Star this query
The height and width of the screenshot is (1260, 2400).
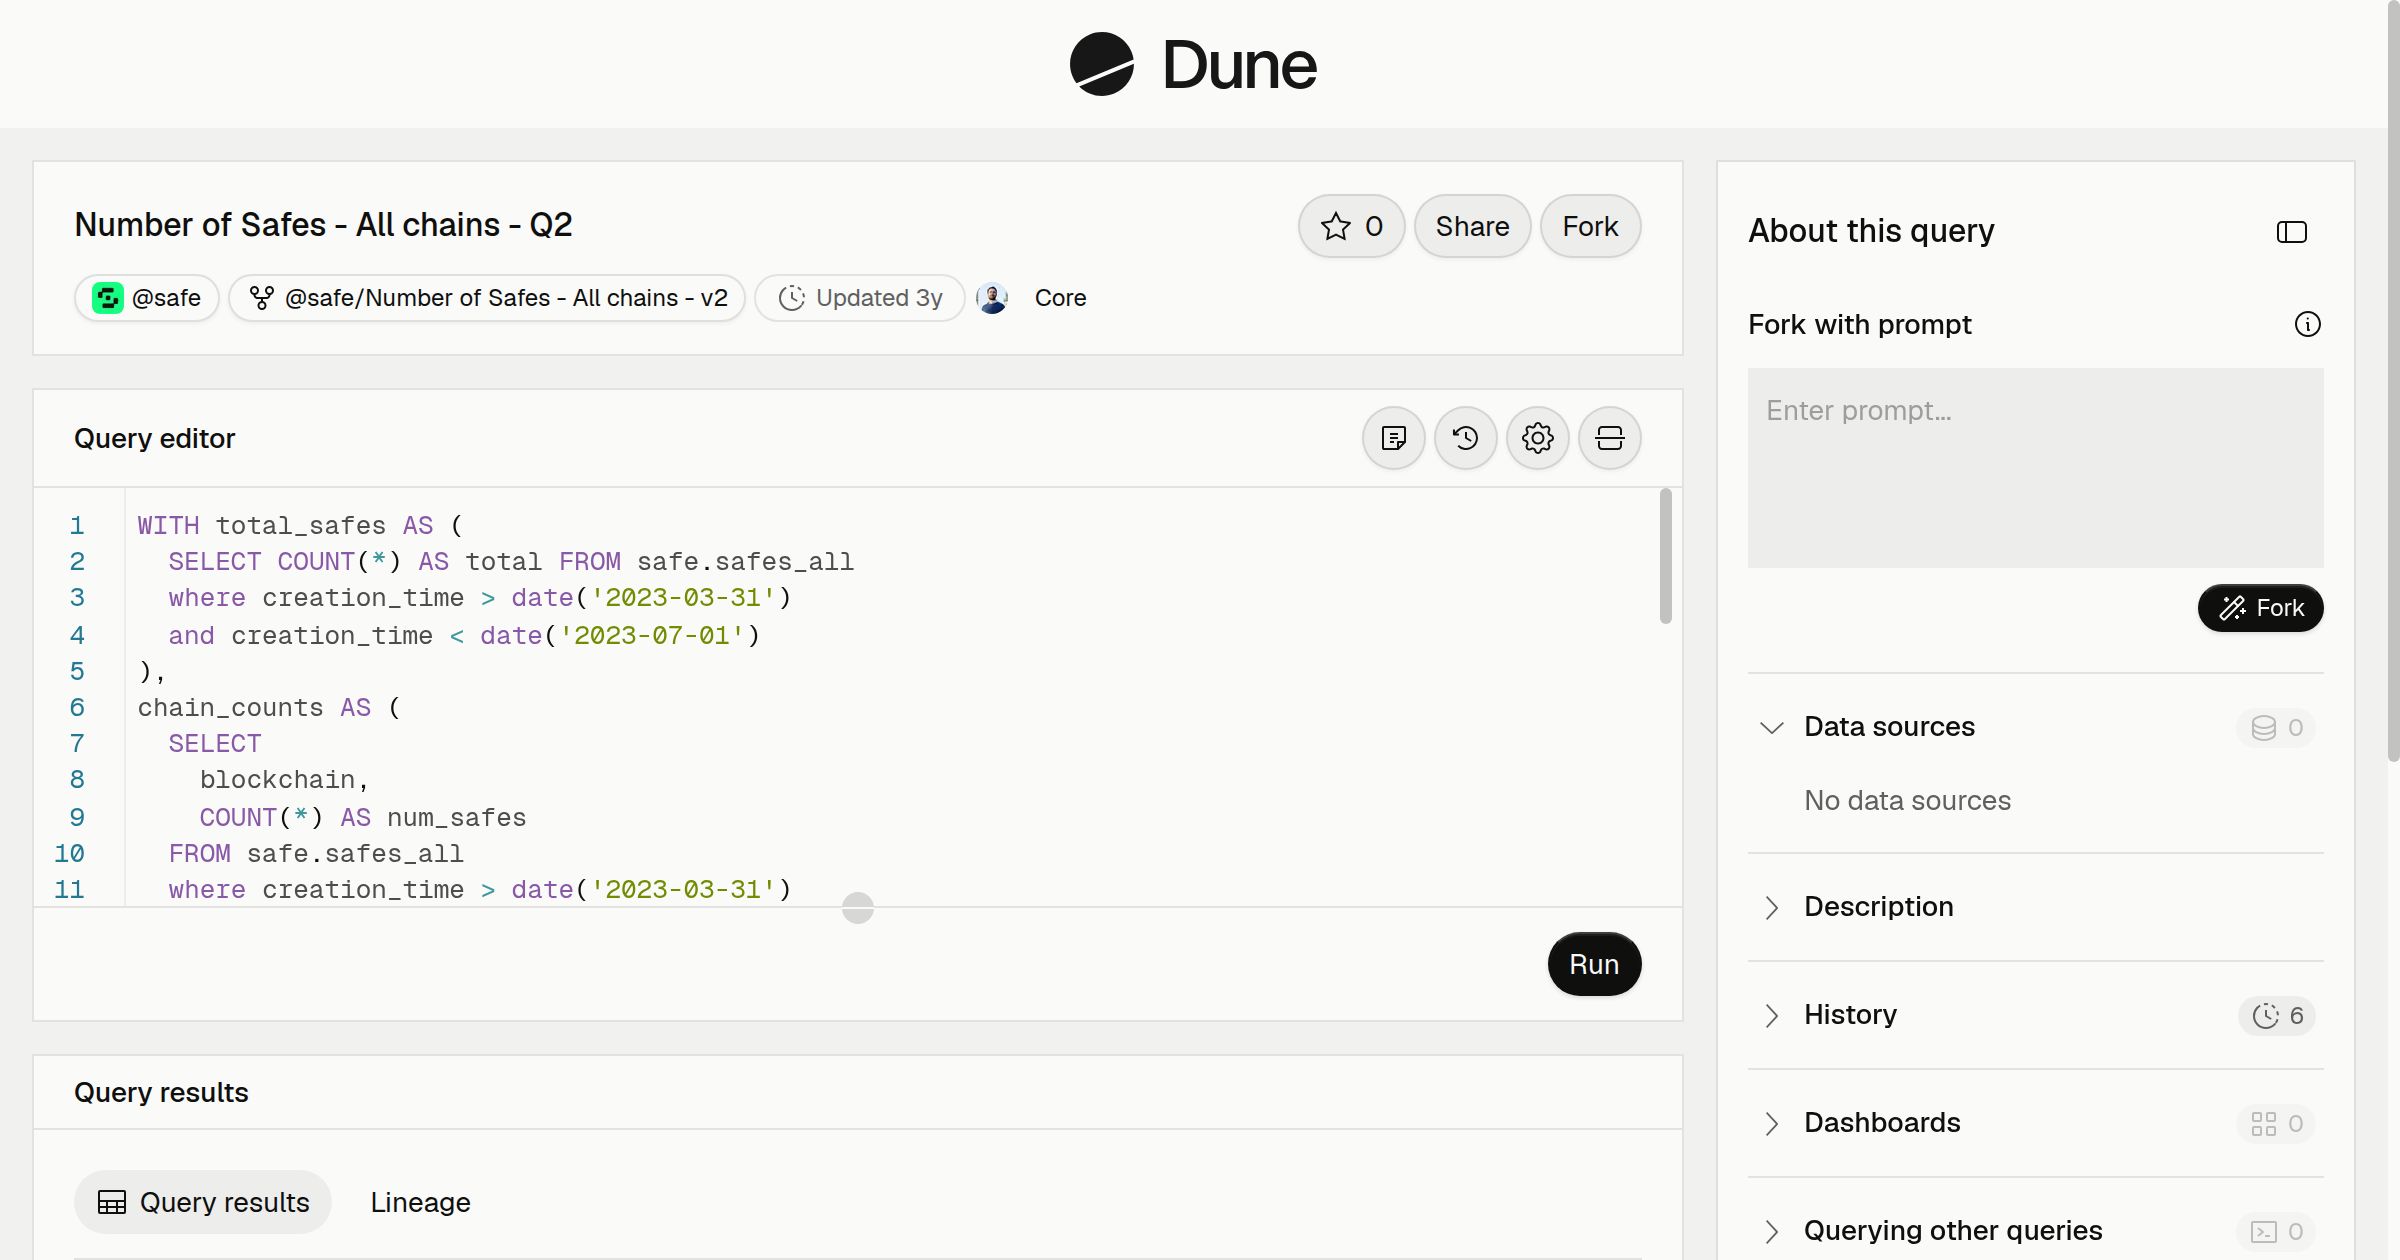click(x=1351, y=226)
